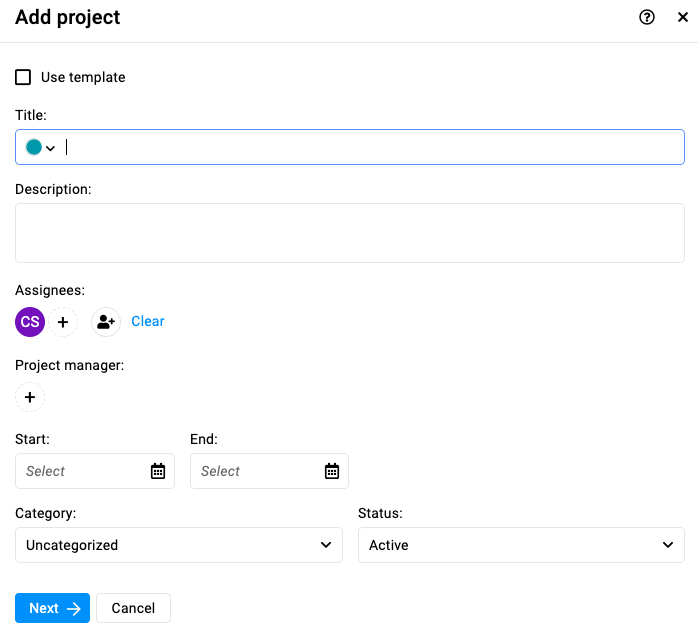Add an assignee with the plus icon
The height and width of the screenshot is (637, 698).
(x=63, y=322)
